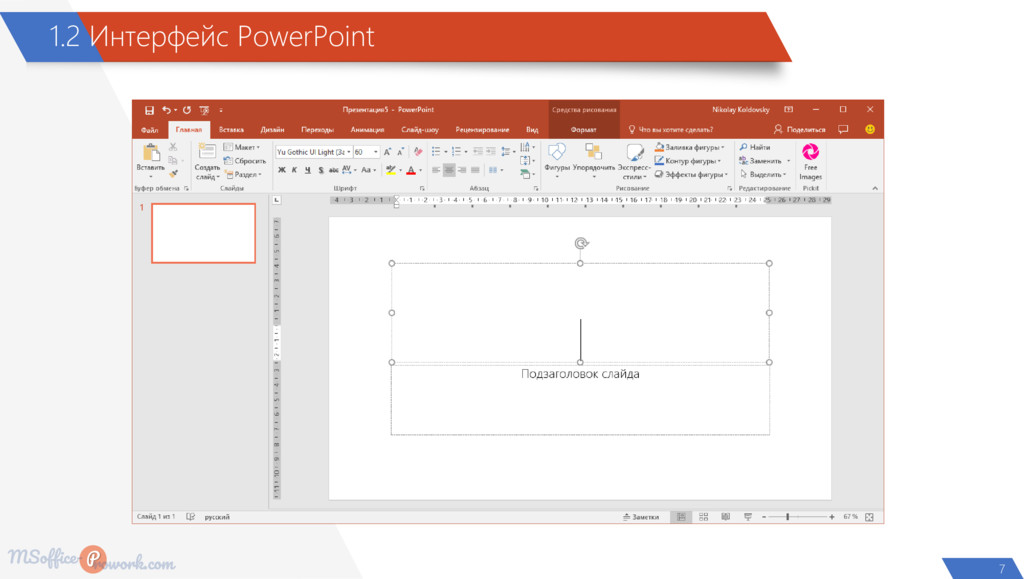Click the Redo icon in title bar
The height and width of the screenshot is (579, 1024).
[x=187, y=110]
